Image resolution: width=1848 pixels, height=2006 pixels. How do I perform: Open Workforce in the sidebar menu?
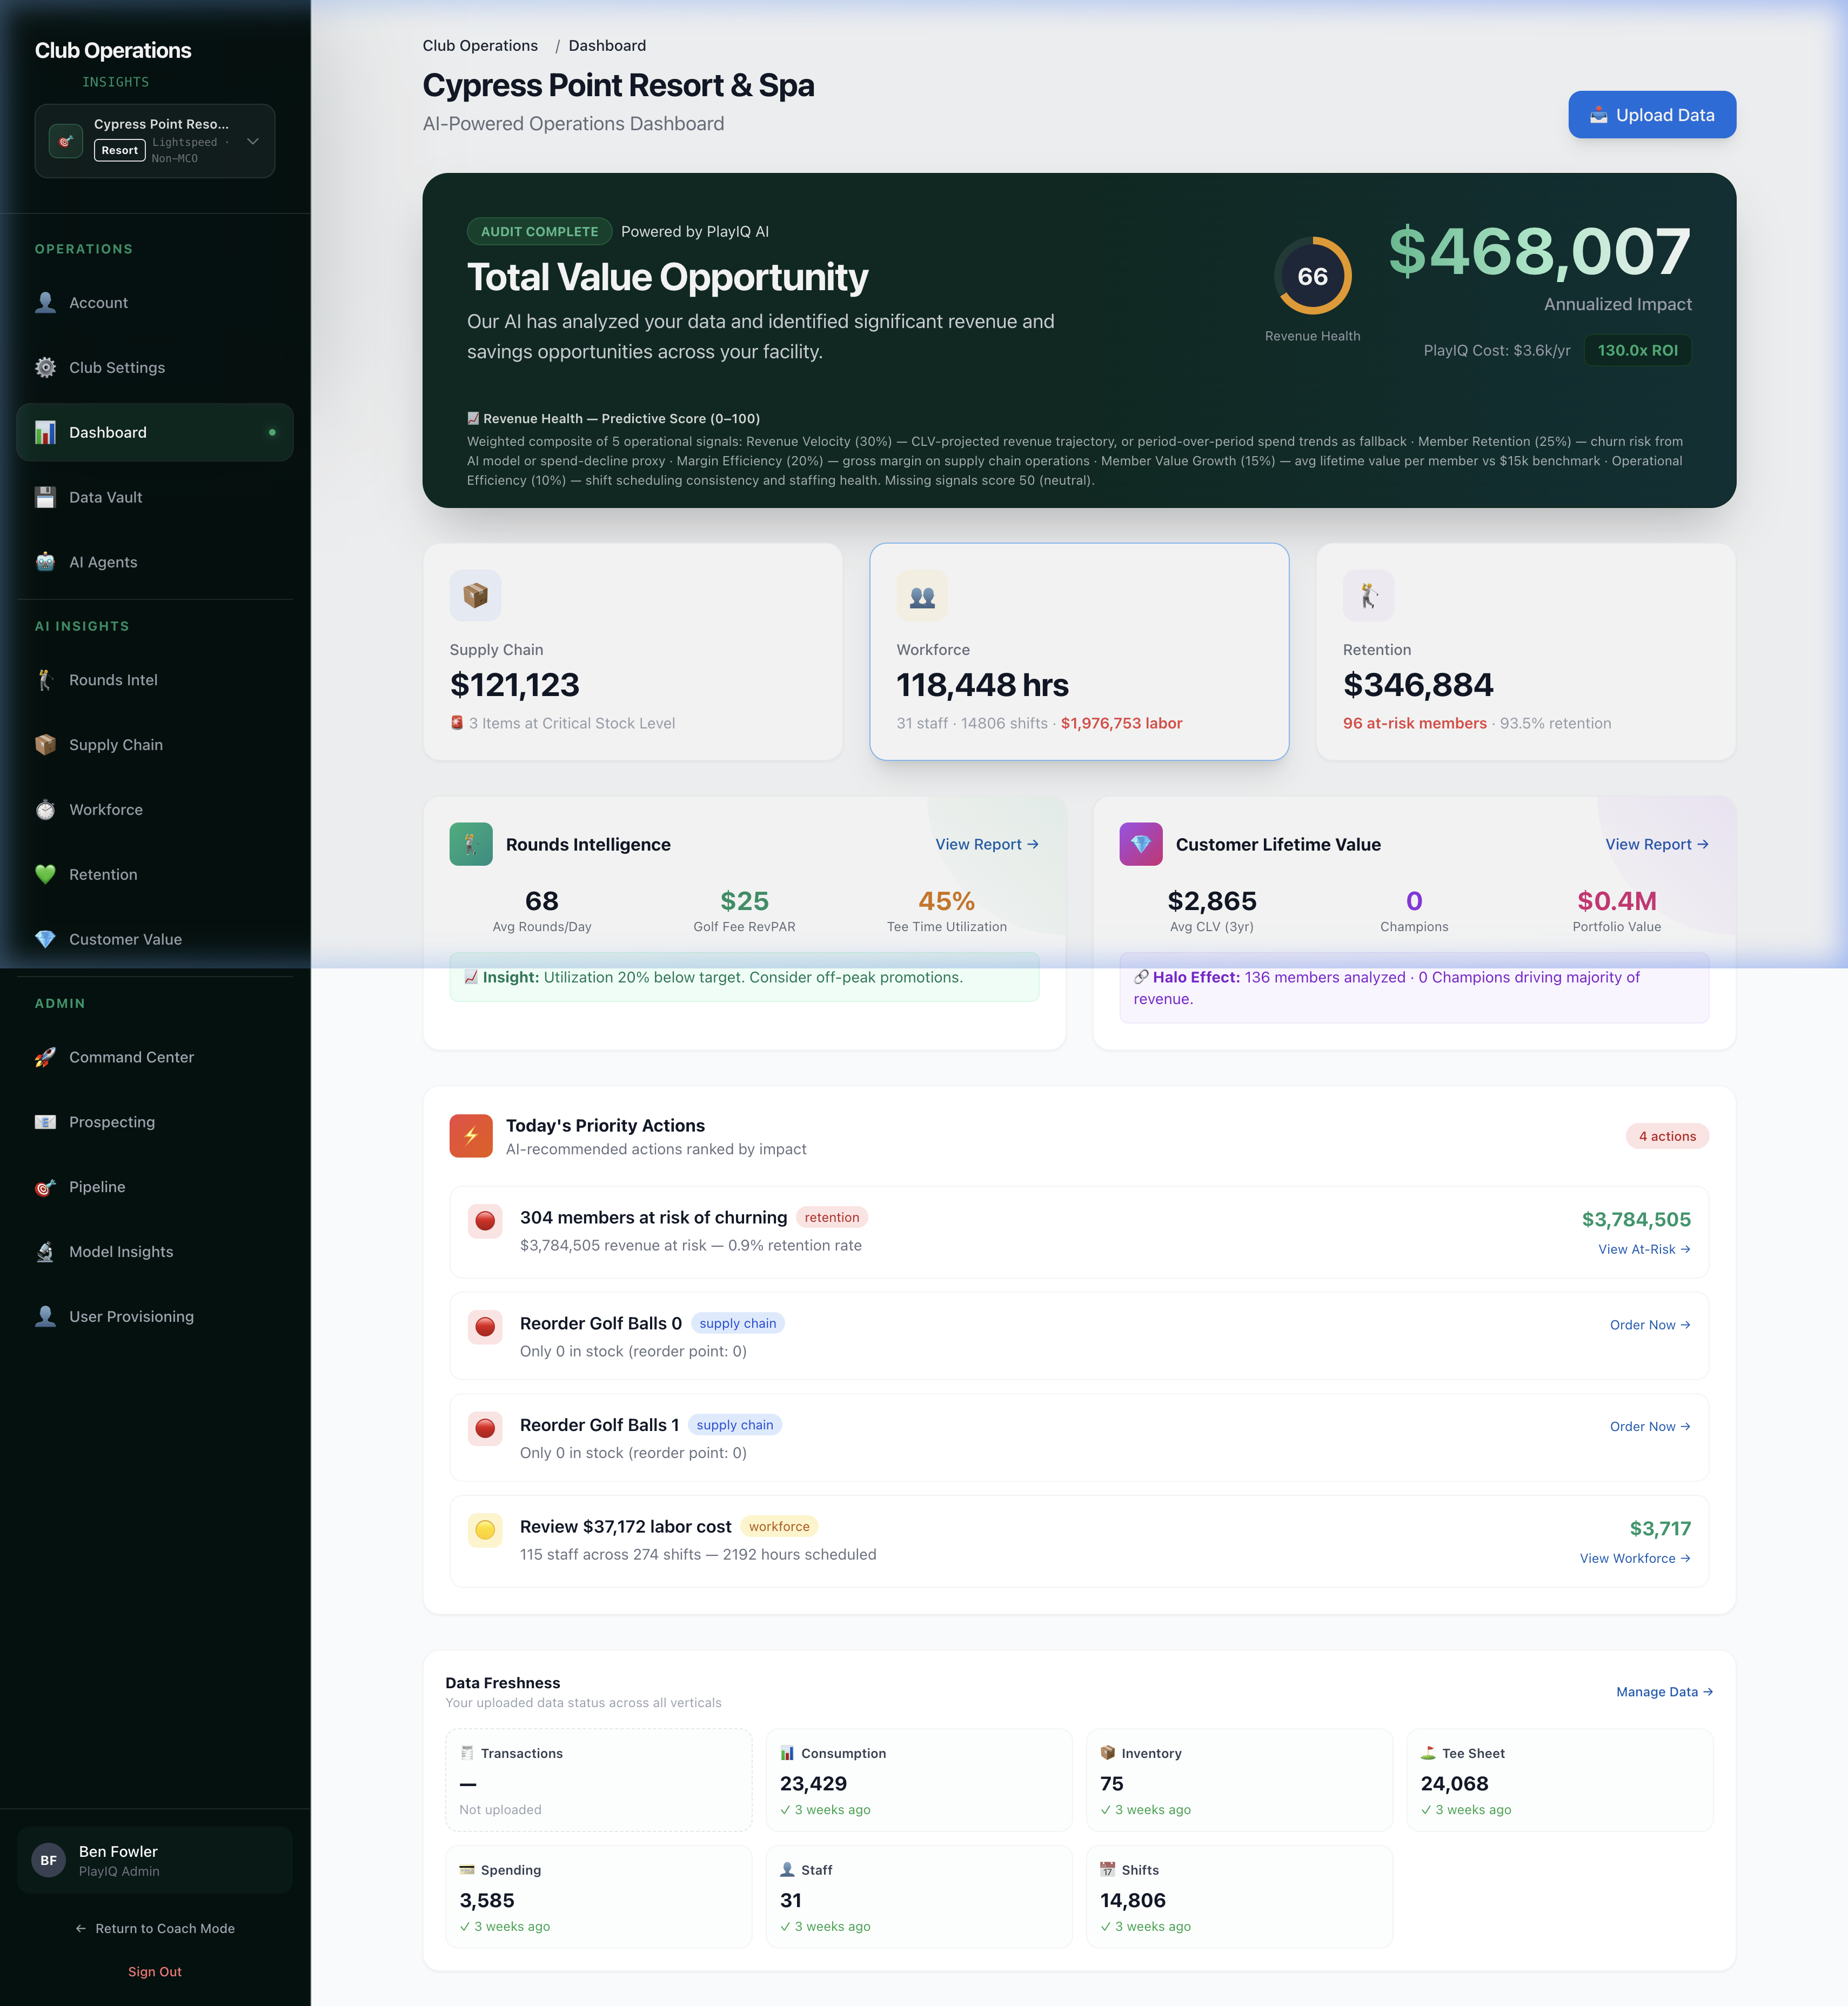click(x=105, y=810)
